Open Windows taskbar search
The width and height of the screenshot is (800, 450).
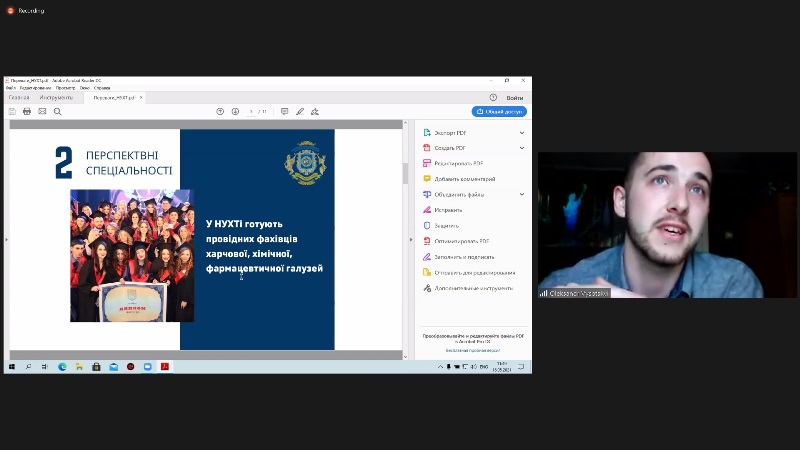(x=28, y=367)
